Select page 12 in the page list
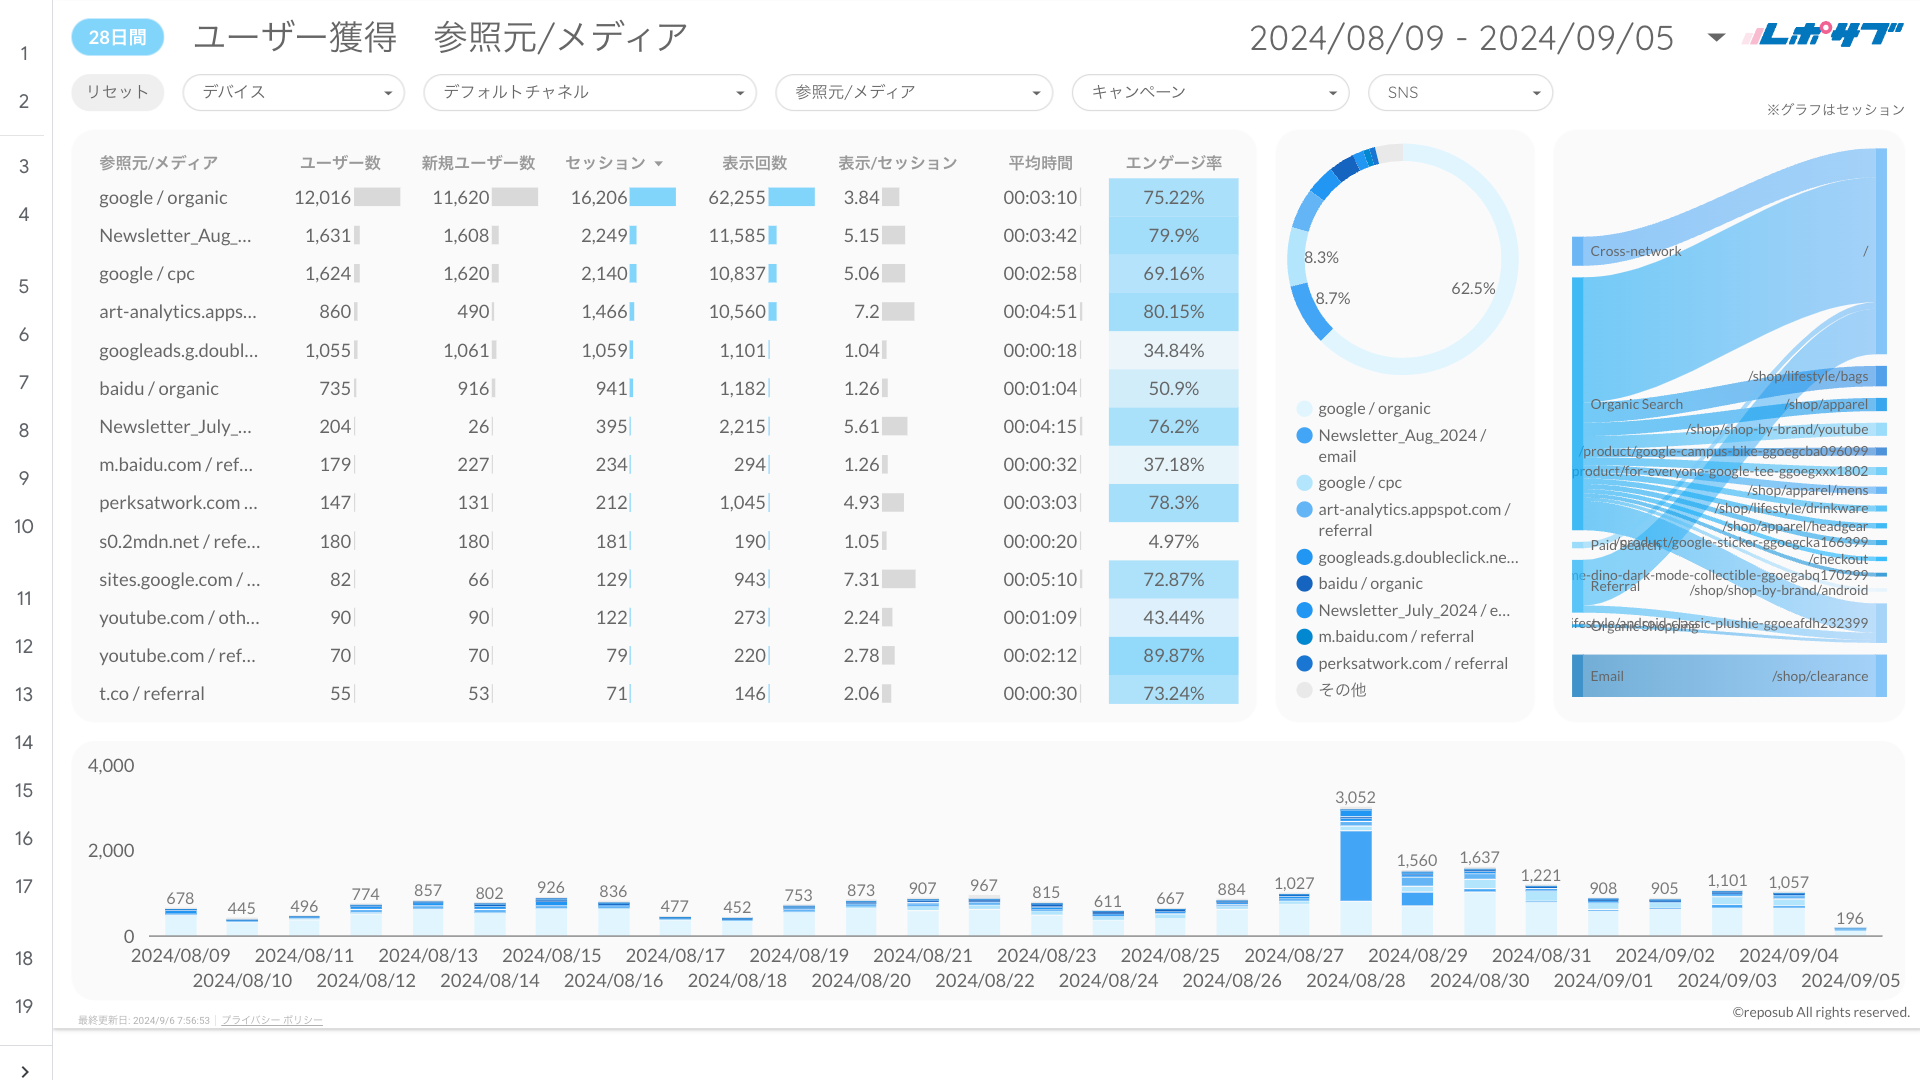 (x=24, y=646)
